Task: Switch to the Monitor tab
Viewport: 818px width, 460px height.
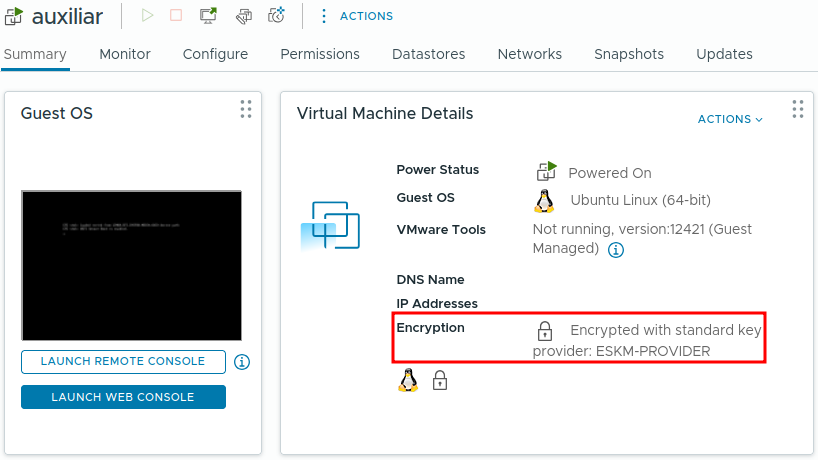Action: point(125,54)
